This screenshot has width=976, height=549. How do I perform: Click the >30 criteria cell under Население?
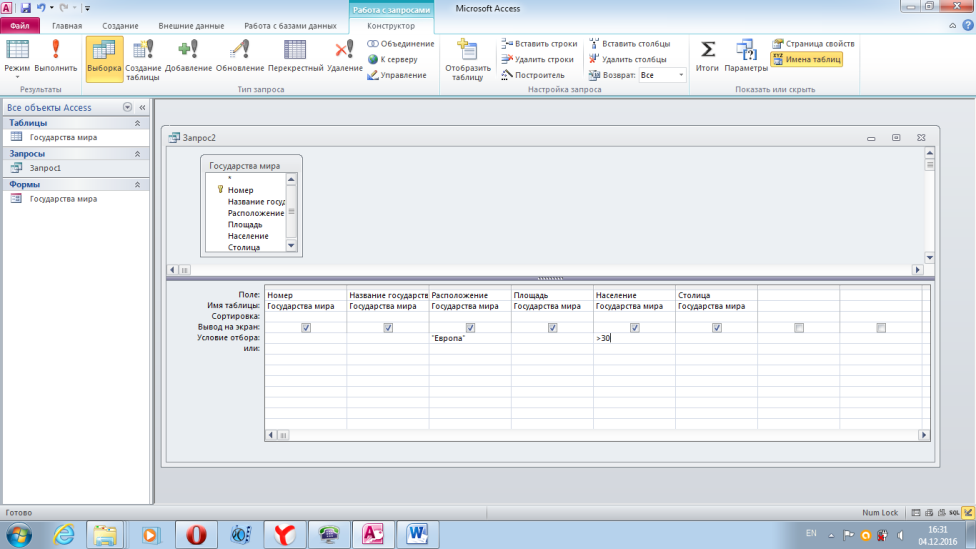click(634, 338)
